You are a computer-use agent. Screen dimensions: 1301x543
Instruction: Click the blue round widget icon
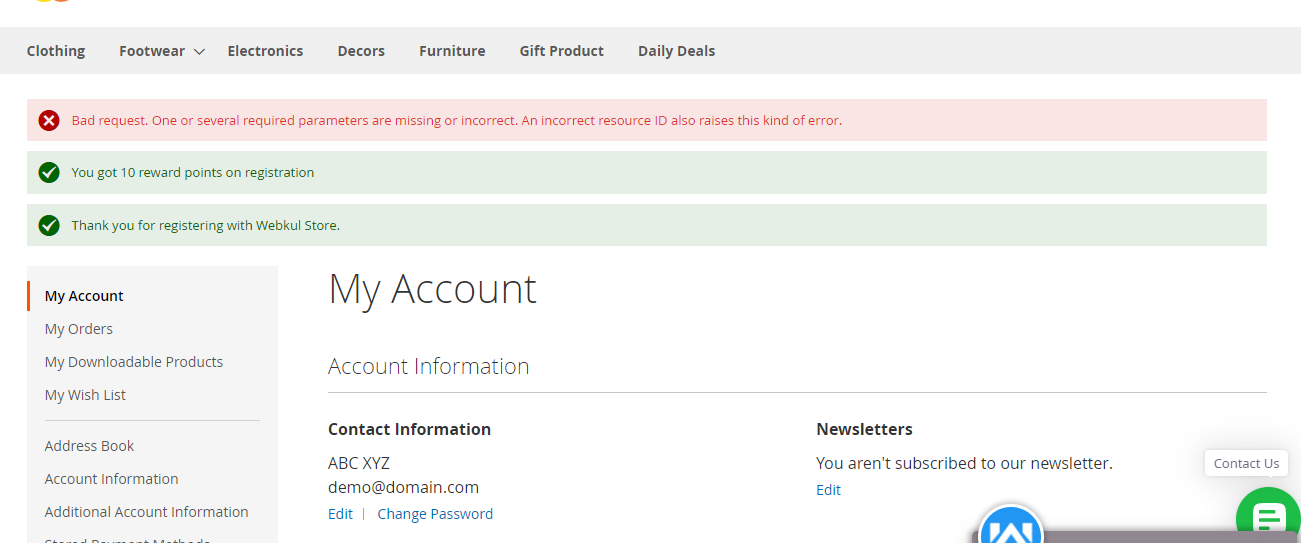click(x=1011, y=526)
